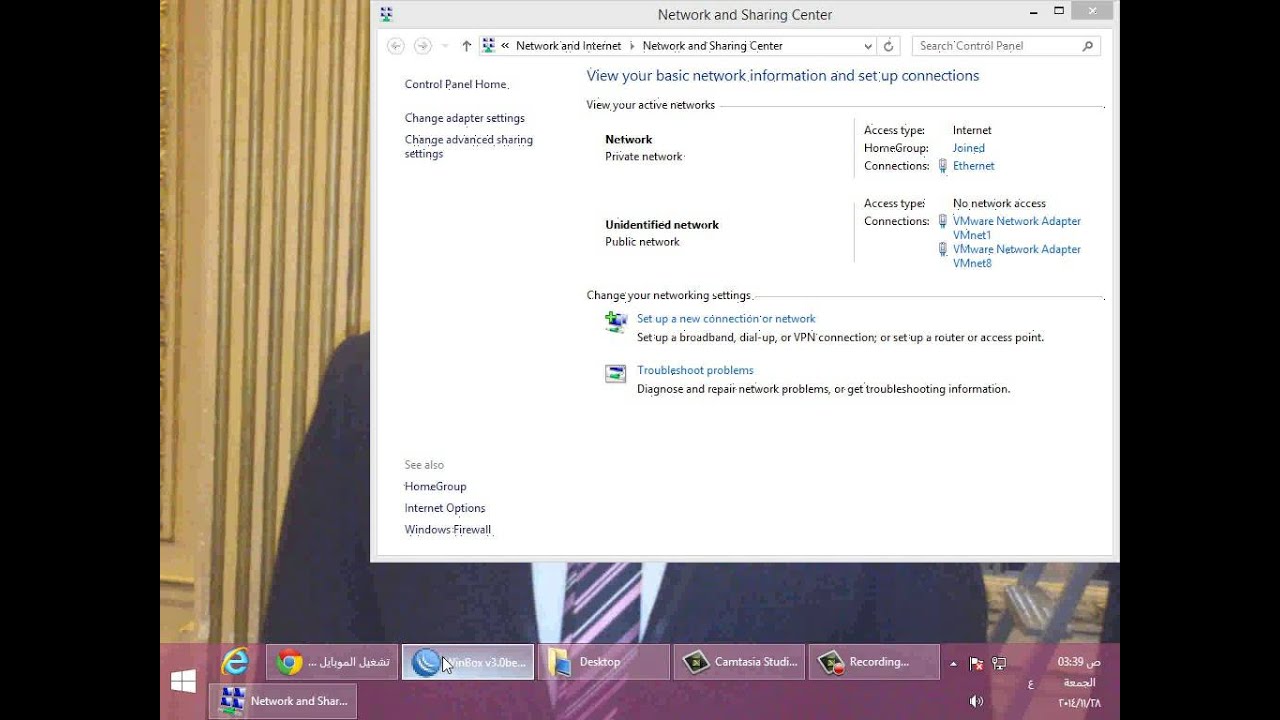Image resolution: width=1280 pixels, height=720 pixels.
Task: Go up one level with the Up arrow
Action: pyautogui.click(x=467, y=46)
